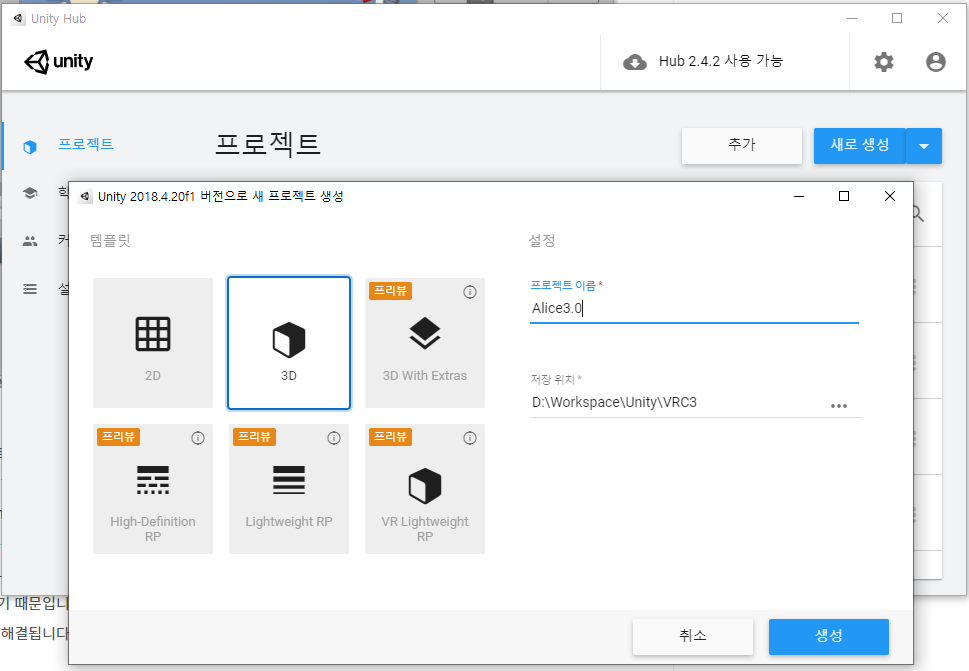Open Hub settings gear icon
Viewport: 969px width, 671px height.
tap(884, 62)
